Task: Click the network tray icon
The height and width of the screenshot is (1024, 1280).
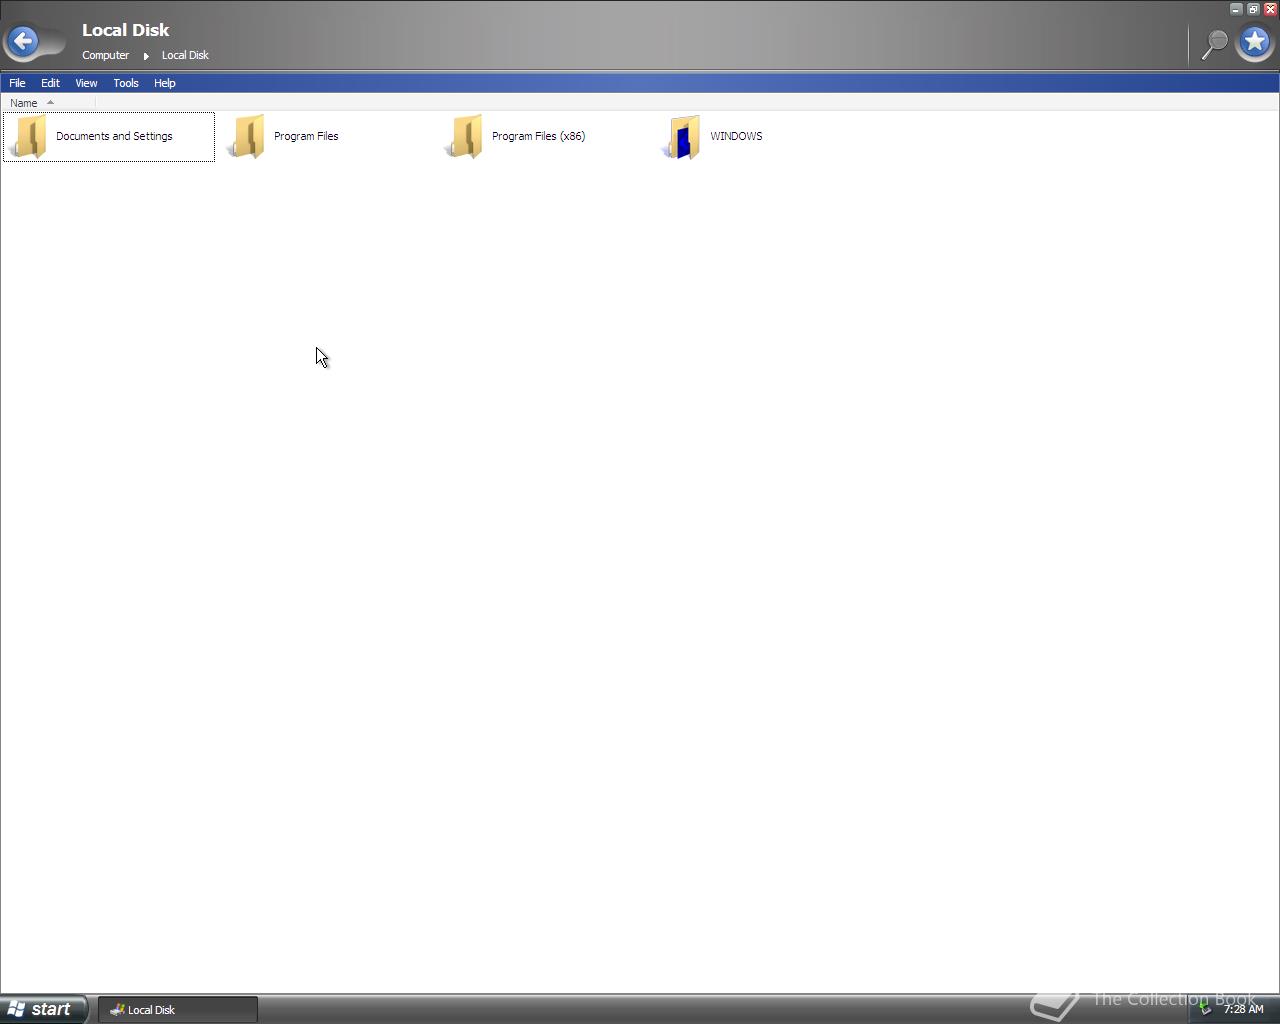Action: pos(1205,1009)
